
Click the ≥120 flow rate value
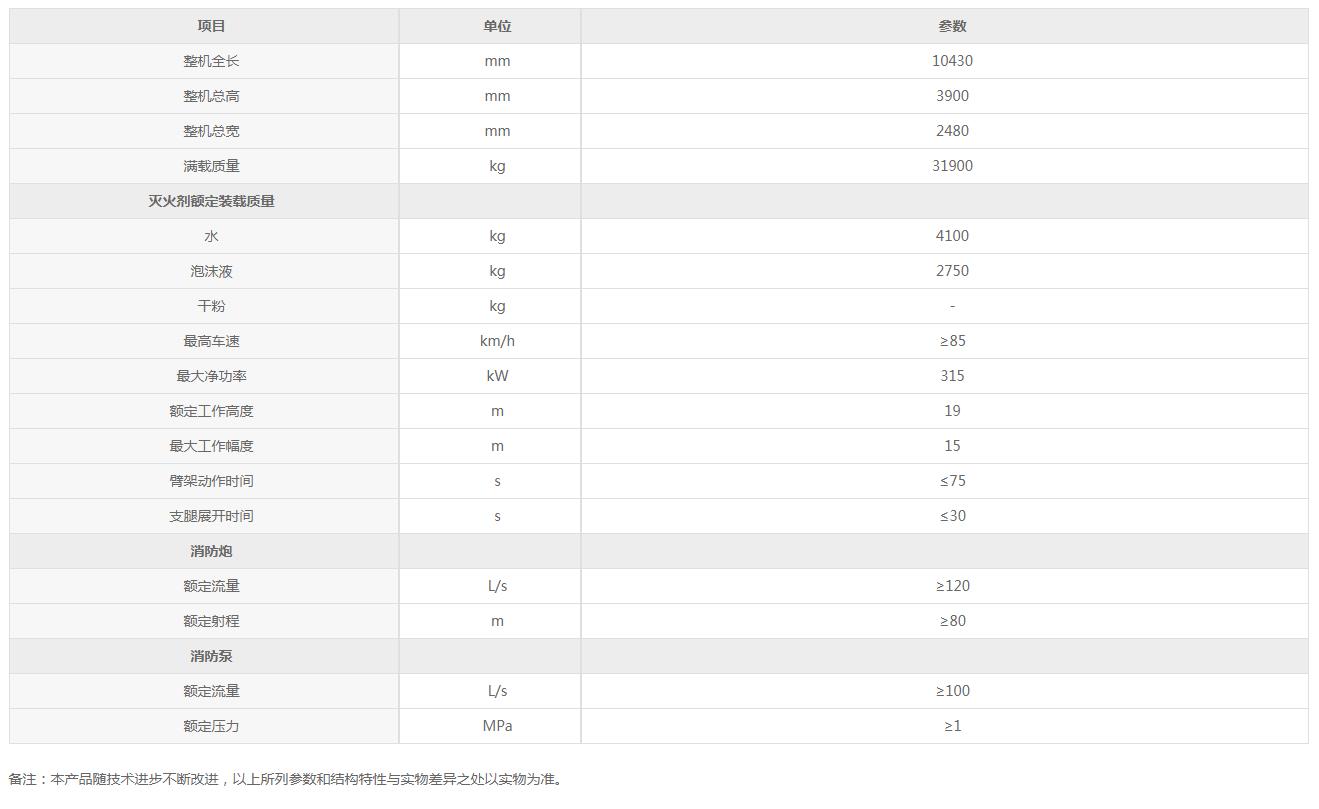click(x=952, y=586)
